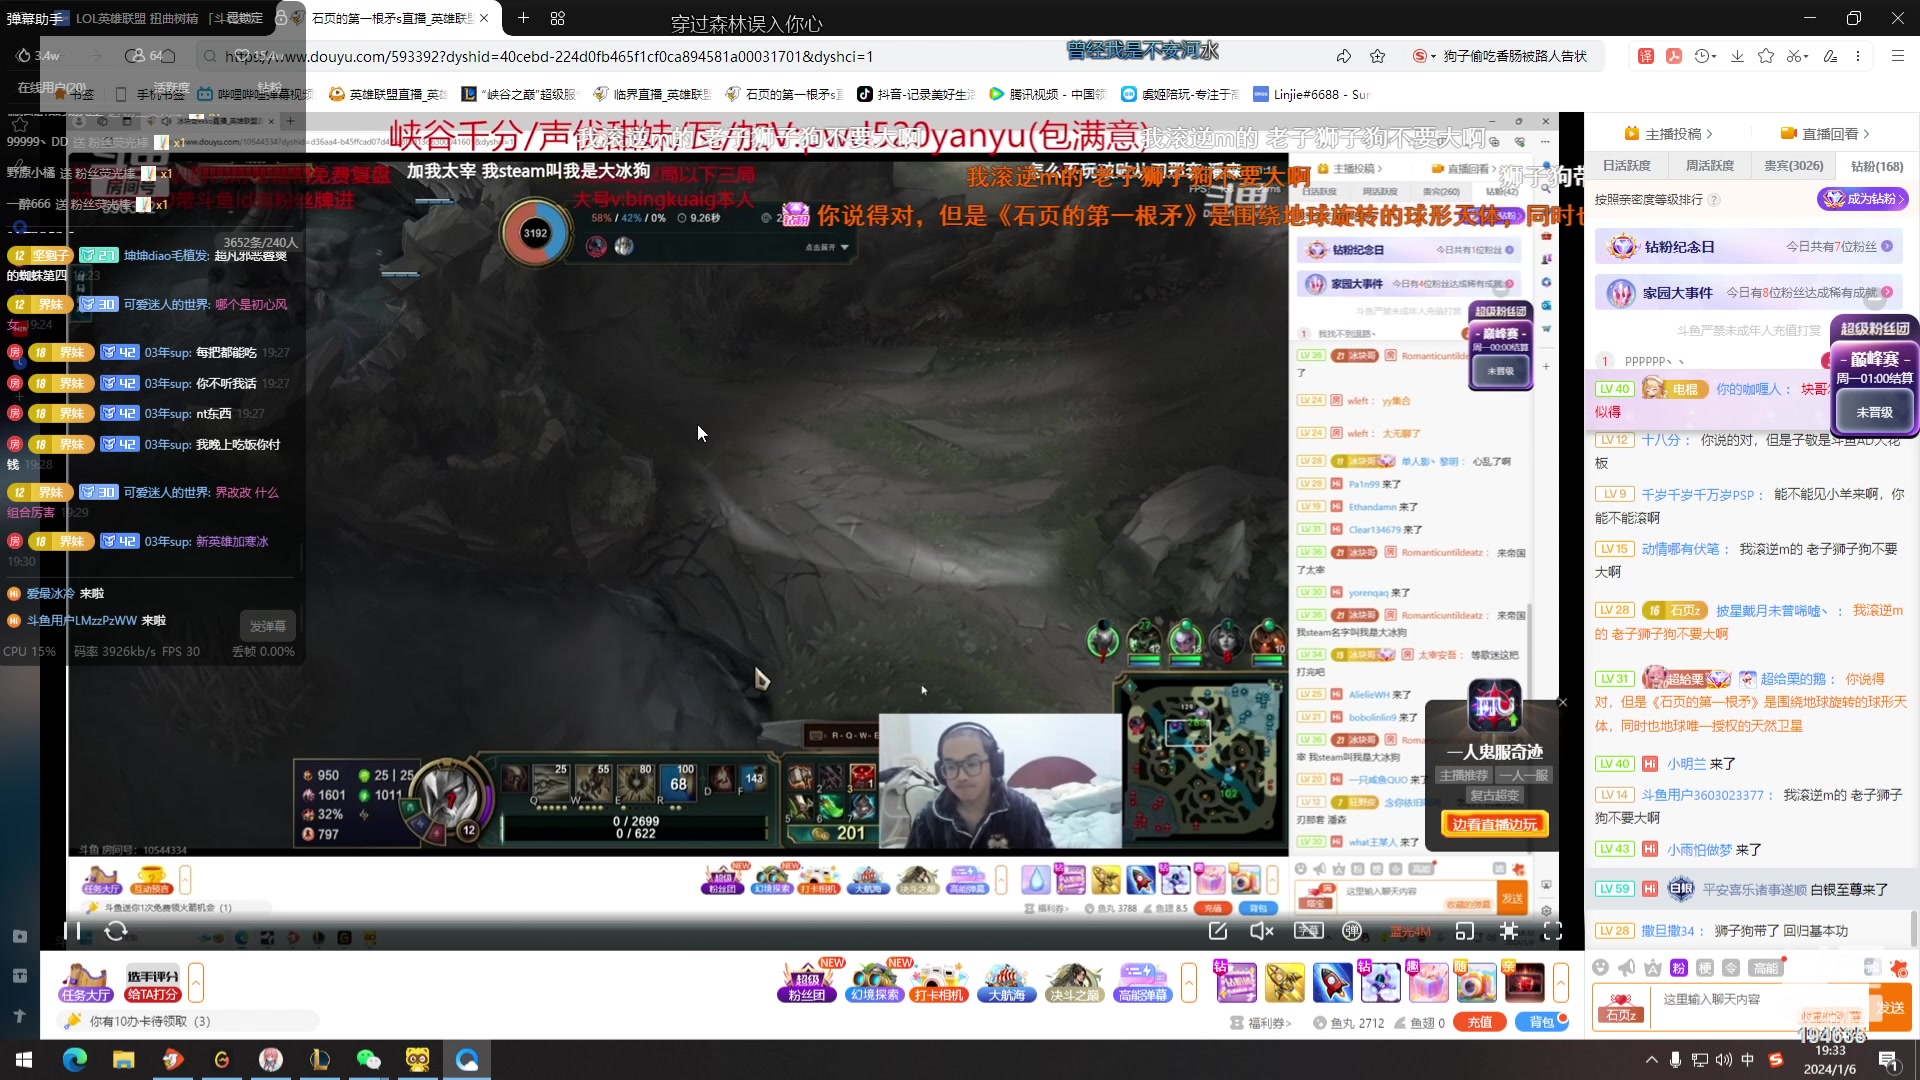Open Linjie#6688 bookmark
The image size is (1920, 1080).
pos(1310,94)
